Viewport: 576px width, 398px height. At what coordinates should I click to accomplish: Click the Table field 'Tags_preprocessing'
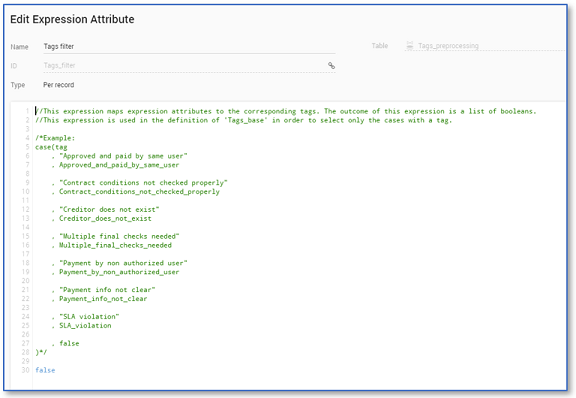[485, 46]
